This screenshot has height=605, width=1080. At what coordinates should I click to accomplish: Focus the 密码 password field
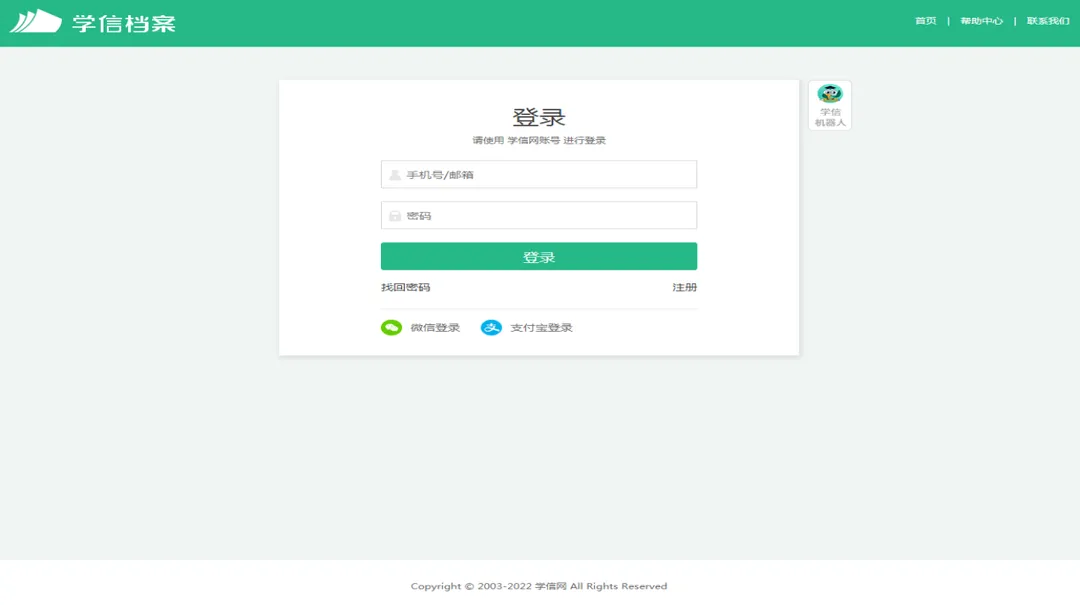click(x=539, y=215)
